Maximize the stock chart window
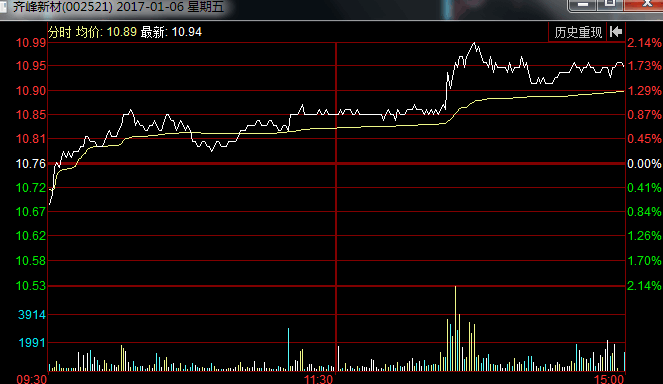Viewport: 663px width, 384px height. 610,4
